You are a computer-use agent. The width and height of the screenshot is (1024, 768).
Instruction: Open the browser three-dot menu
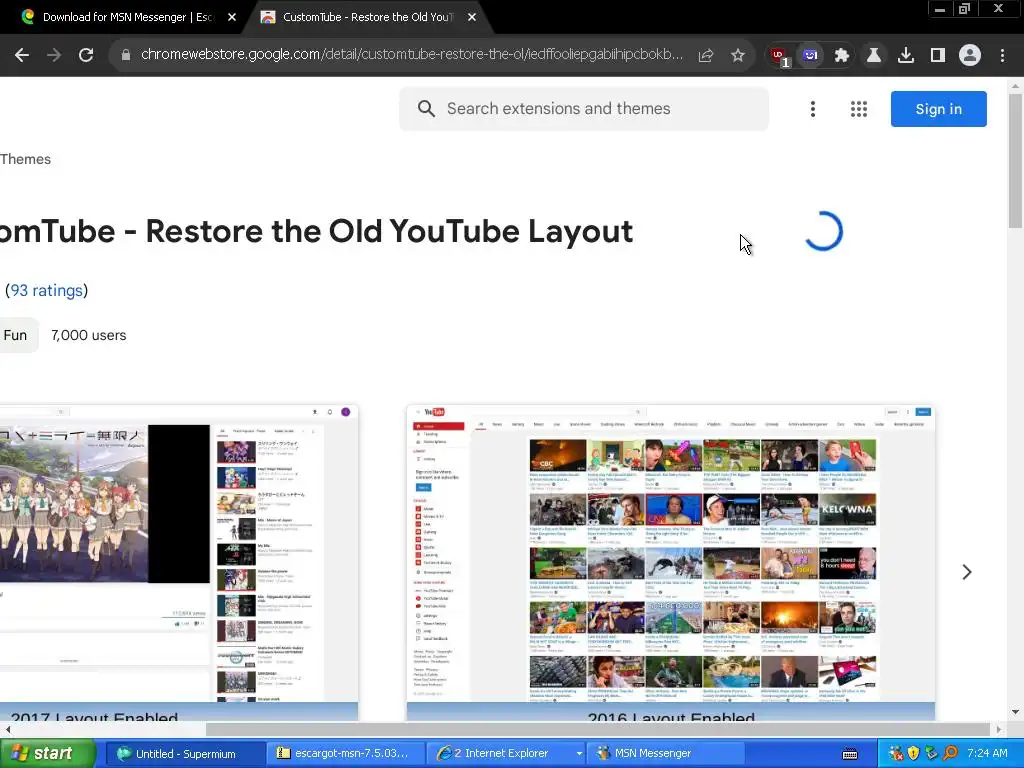tap(1002, 56)
